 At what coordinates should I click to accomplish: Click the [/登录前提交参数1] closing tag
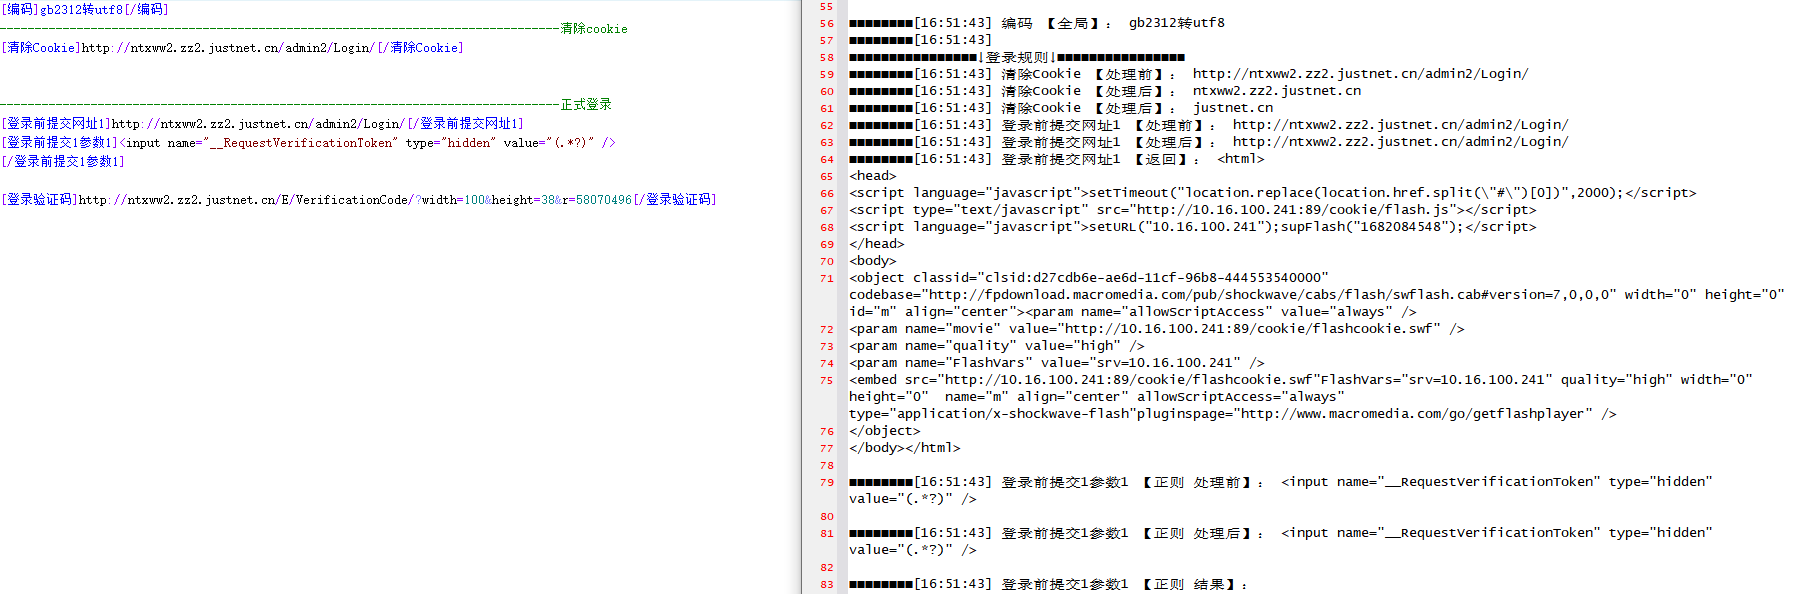click(x=63, y=162)
